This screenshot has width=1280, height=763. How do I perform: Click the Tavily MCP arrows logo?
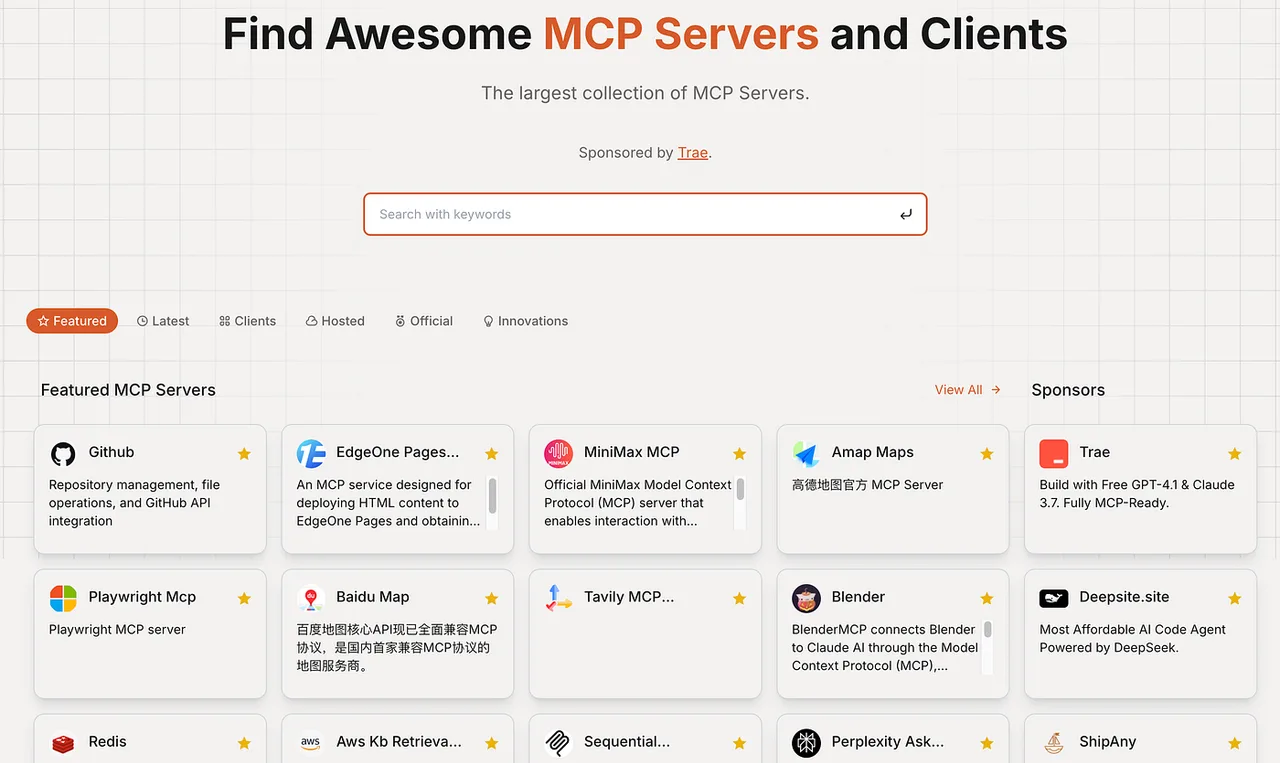tap(558, 599)
